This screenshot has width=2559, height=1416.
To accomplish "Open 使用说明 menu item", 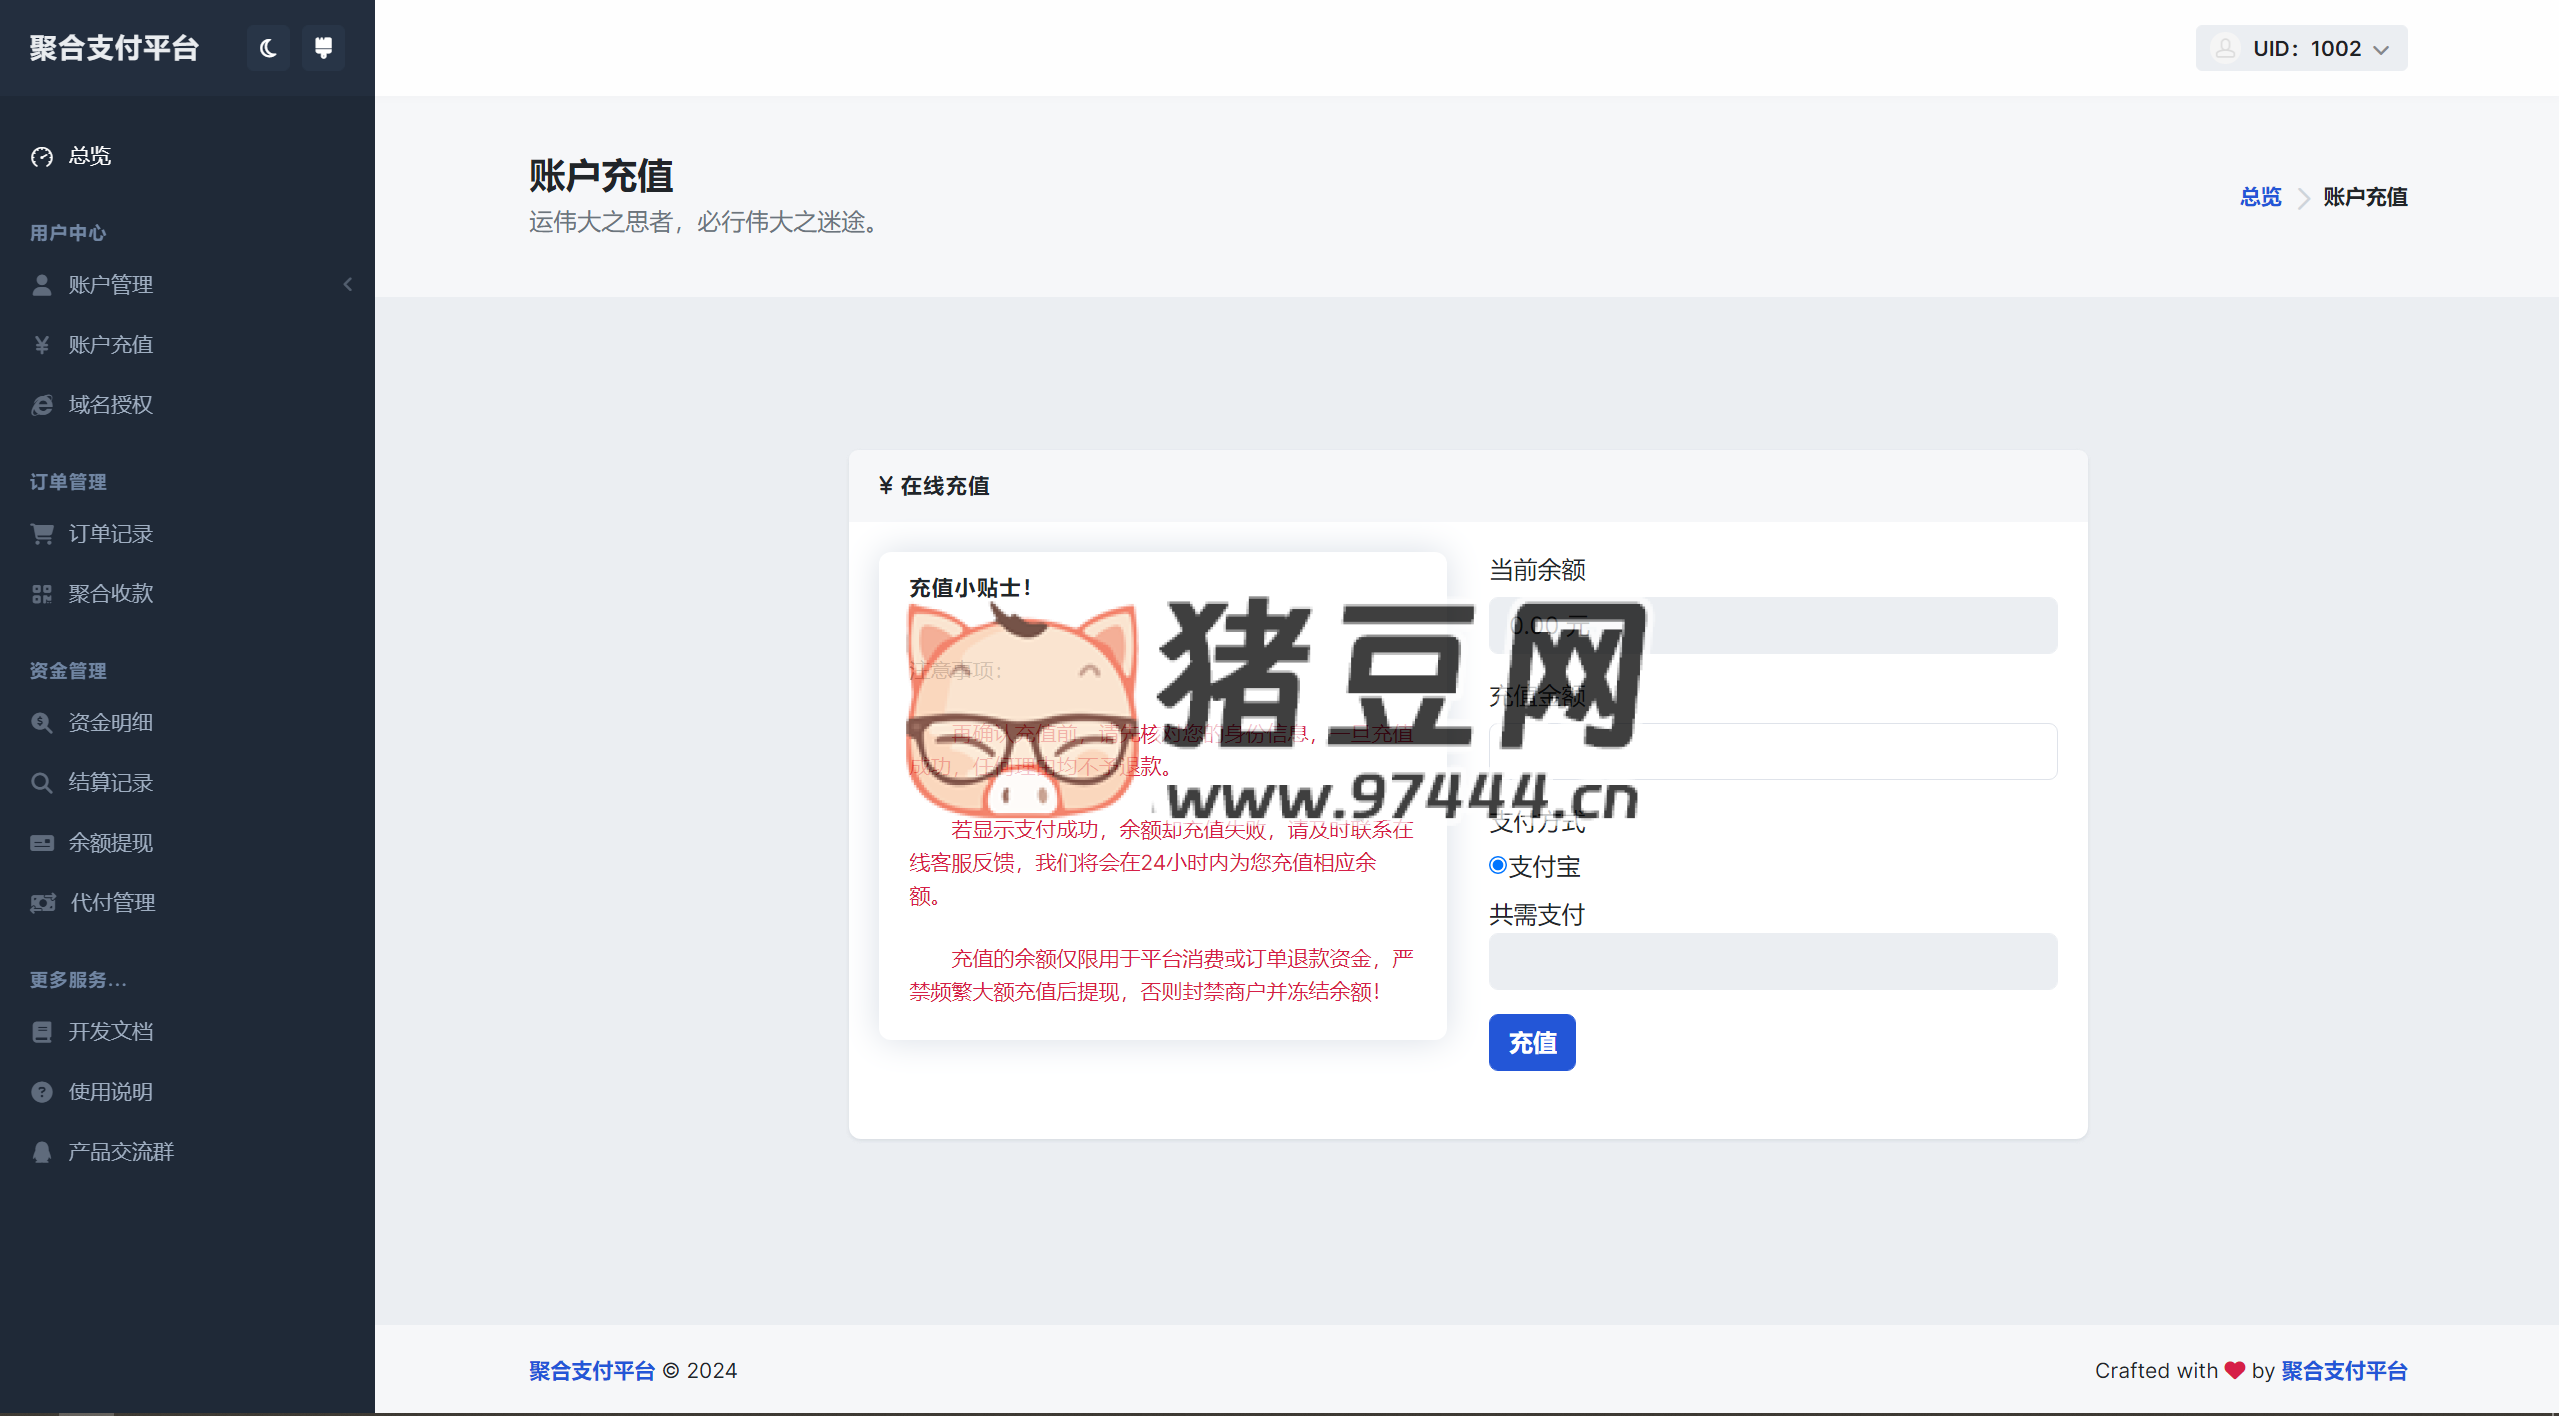I will coord(110,1091).
